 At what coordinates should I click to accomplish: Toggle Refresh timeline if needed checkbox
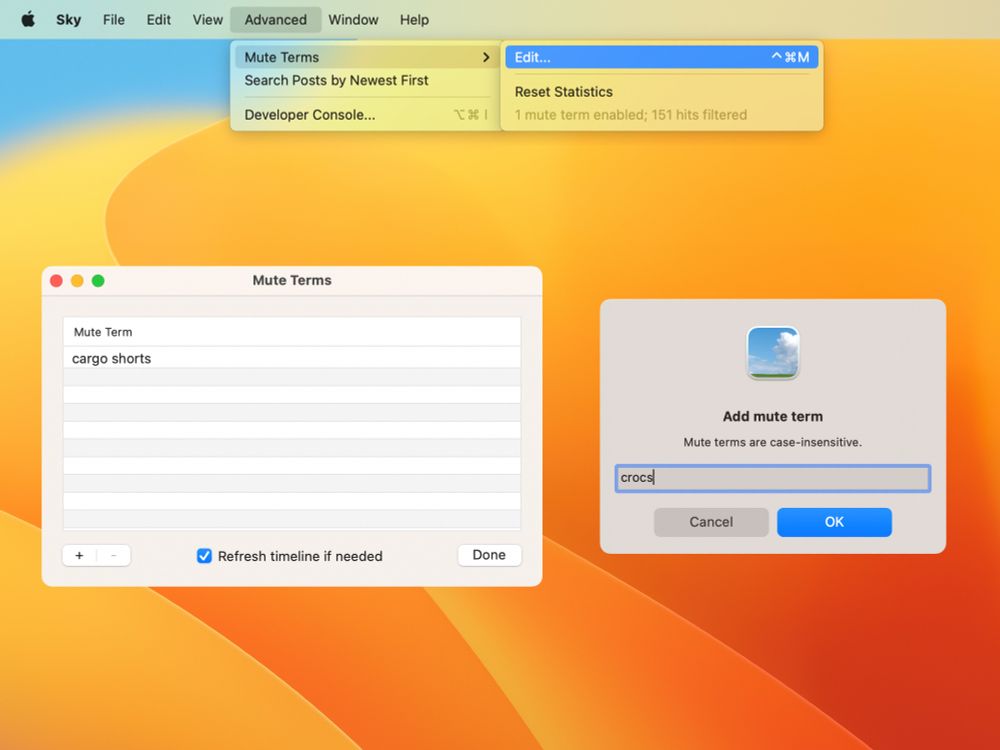(204, 556)
